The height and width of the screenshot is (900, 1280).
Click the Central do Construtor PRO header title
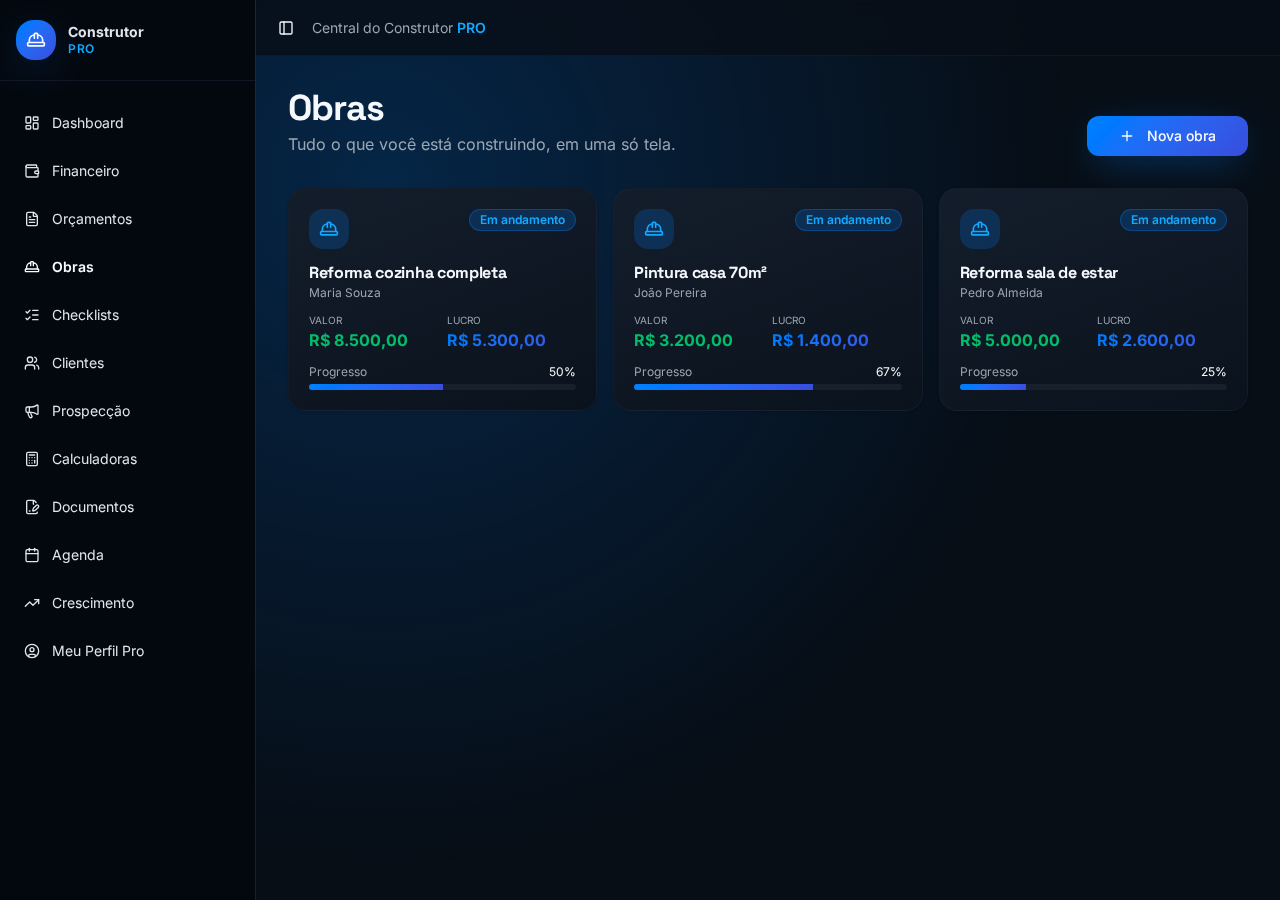point(399,28)
